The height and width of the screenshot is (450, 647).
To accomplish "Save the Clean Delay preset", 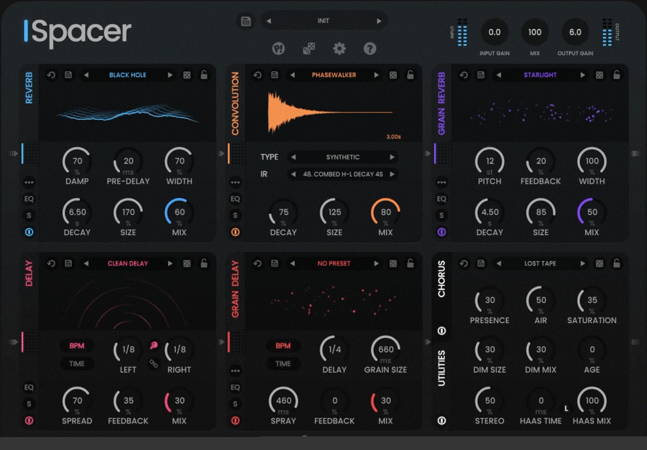I will tap(67, 264).
